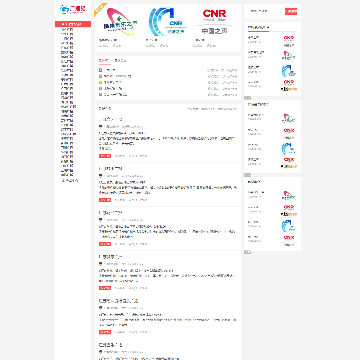360x360 pixels.
Task: Open the first article title in the list
Action: pyautogui.click(x=111, y=119)
